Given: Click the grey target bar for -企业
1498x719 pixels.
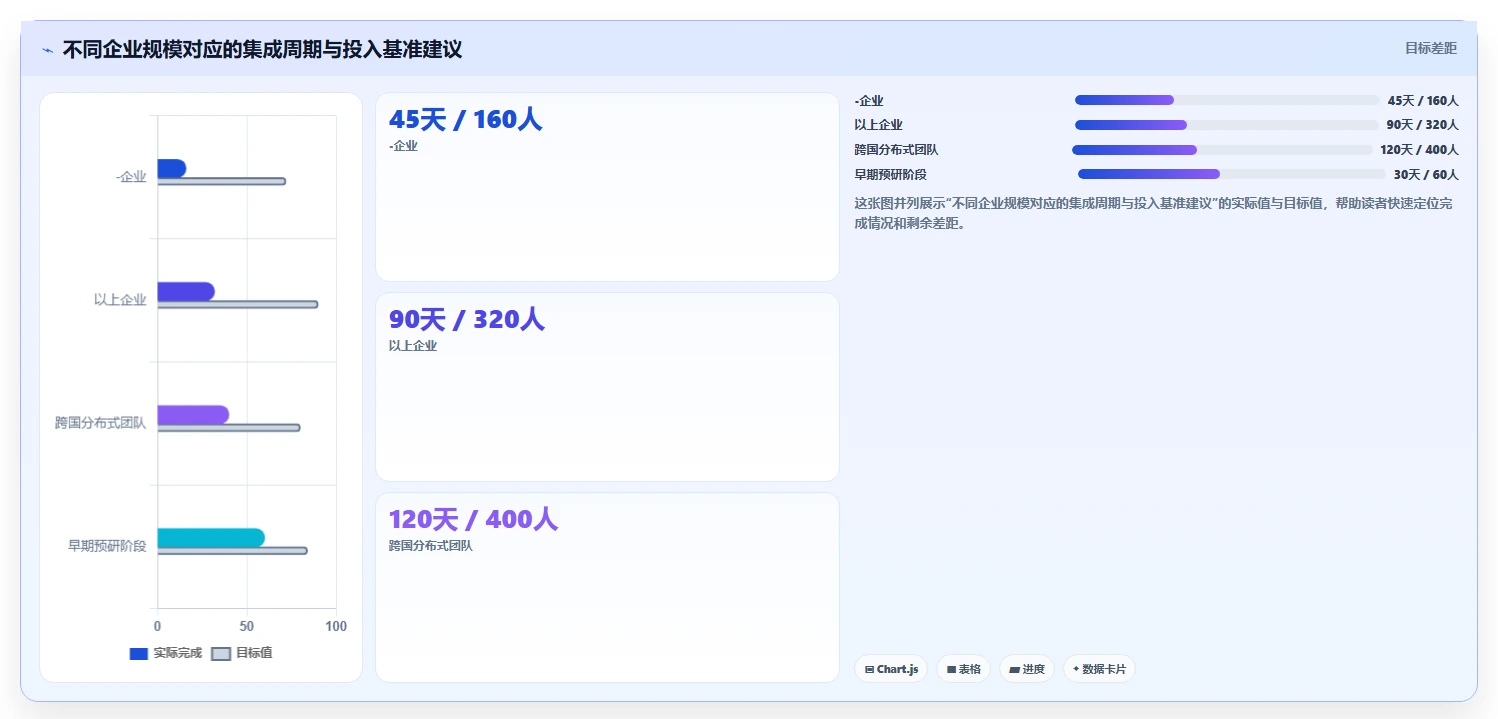Looking at the screenshot, I should point(221,181).
